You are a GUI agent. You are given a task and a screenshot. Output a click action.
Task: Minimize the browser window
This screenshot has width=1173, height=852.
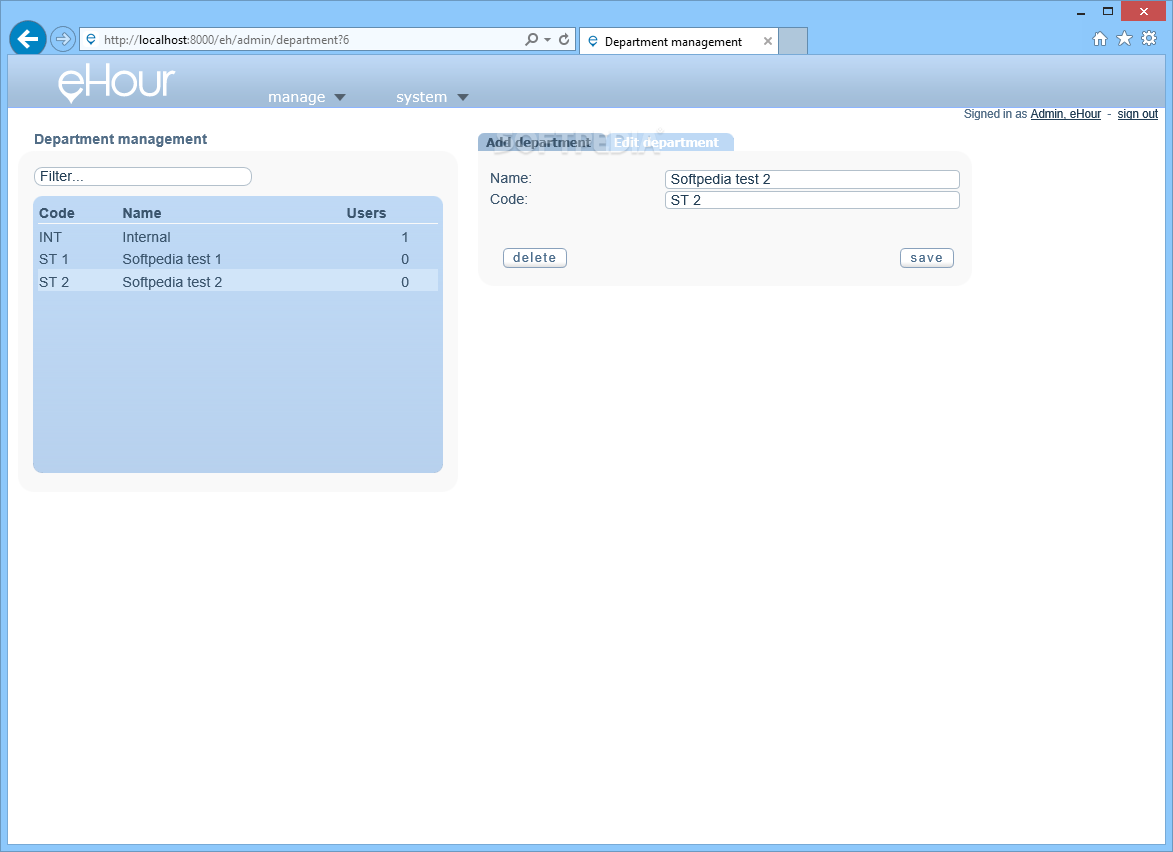pyautogui.click(x=1081, y=12)
